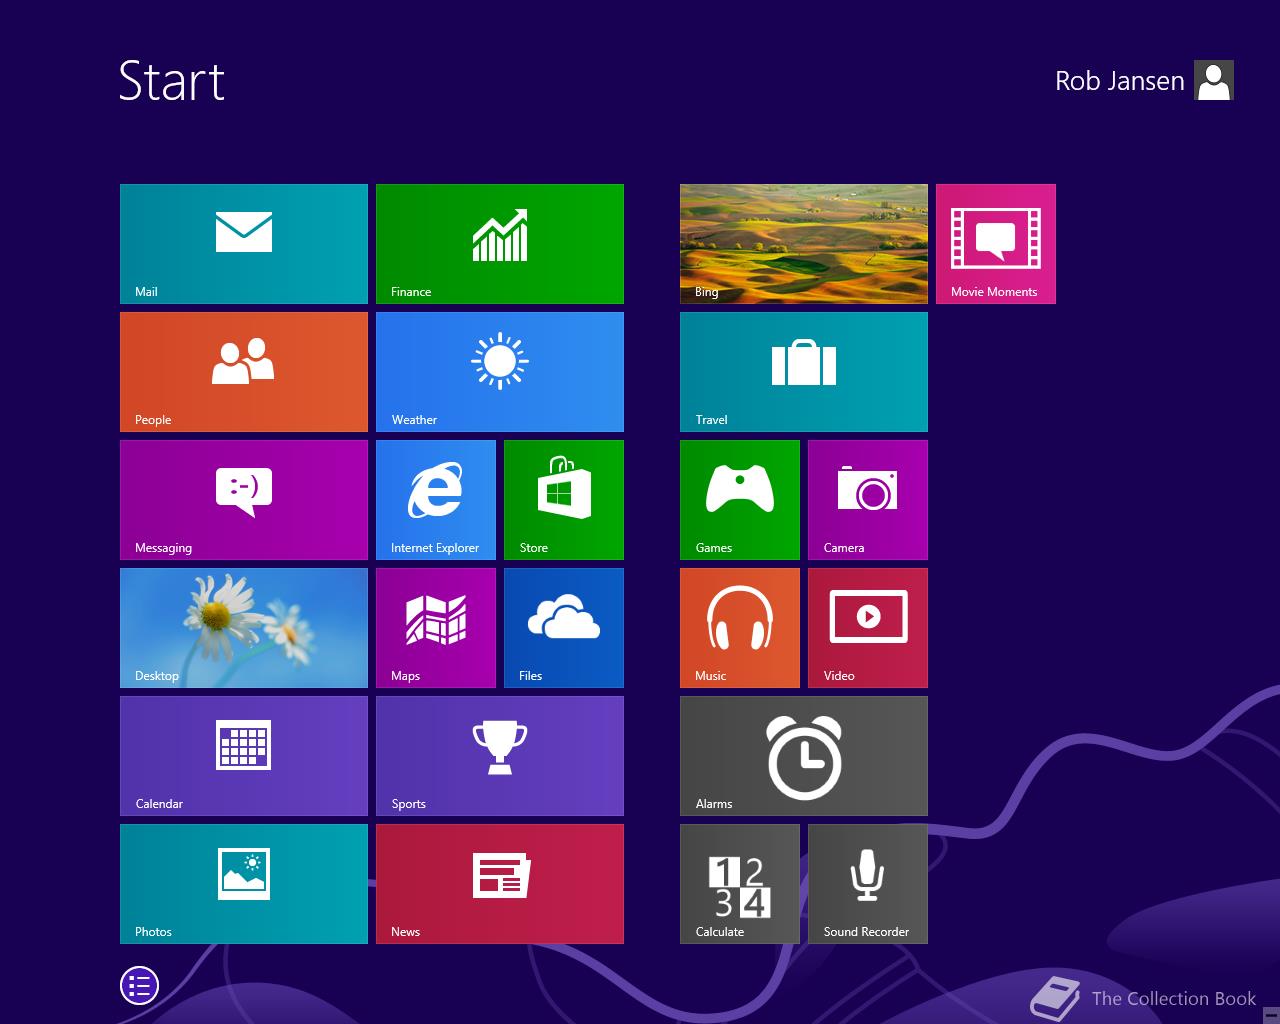Open the Bing landscape tile
Image resolution: width=1280 pixels, height=1024 pixels.
[804, 244]
